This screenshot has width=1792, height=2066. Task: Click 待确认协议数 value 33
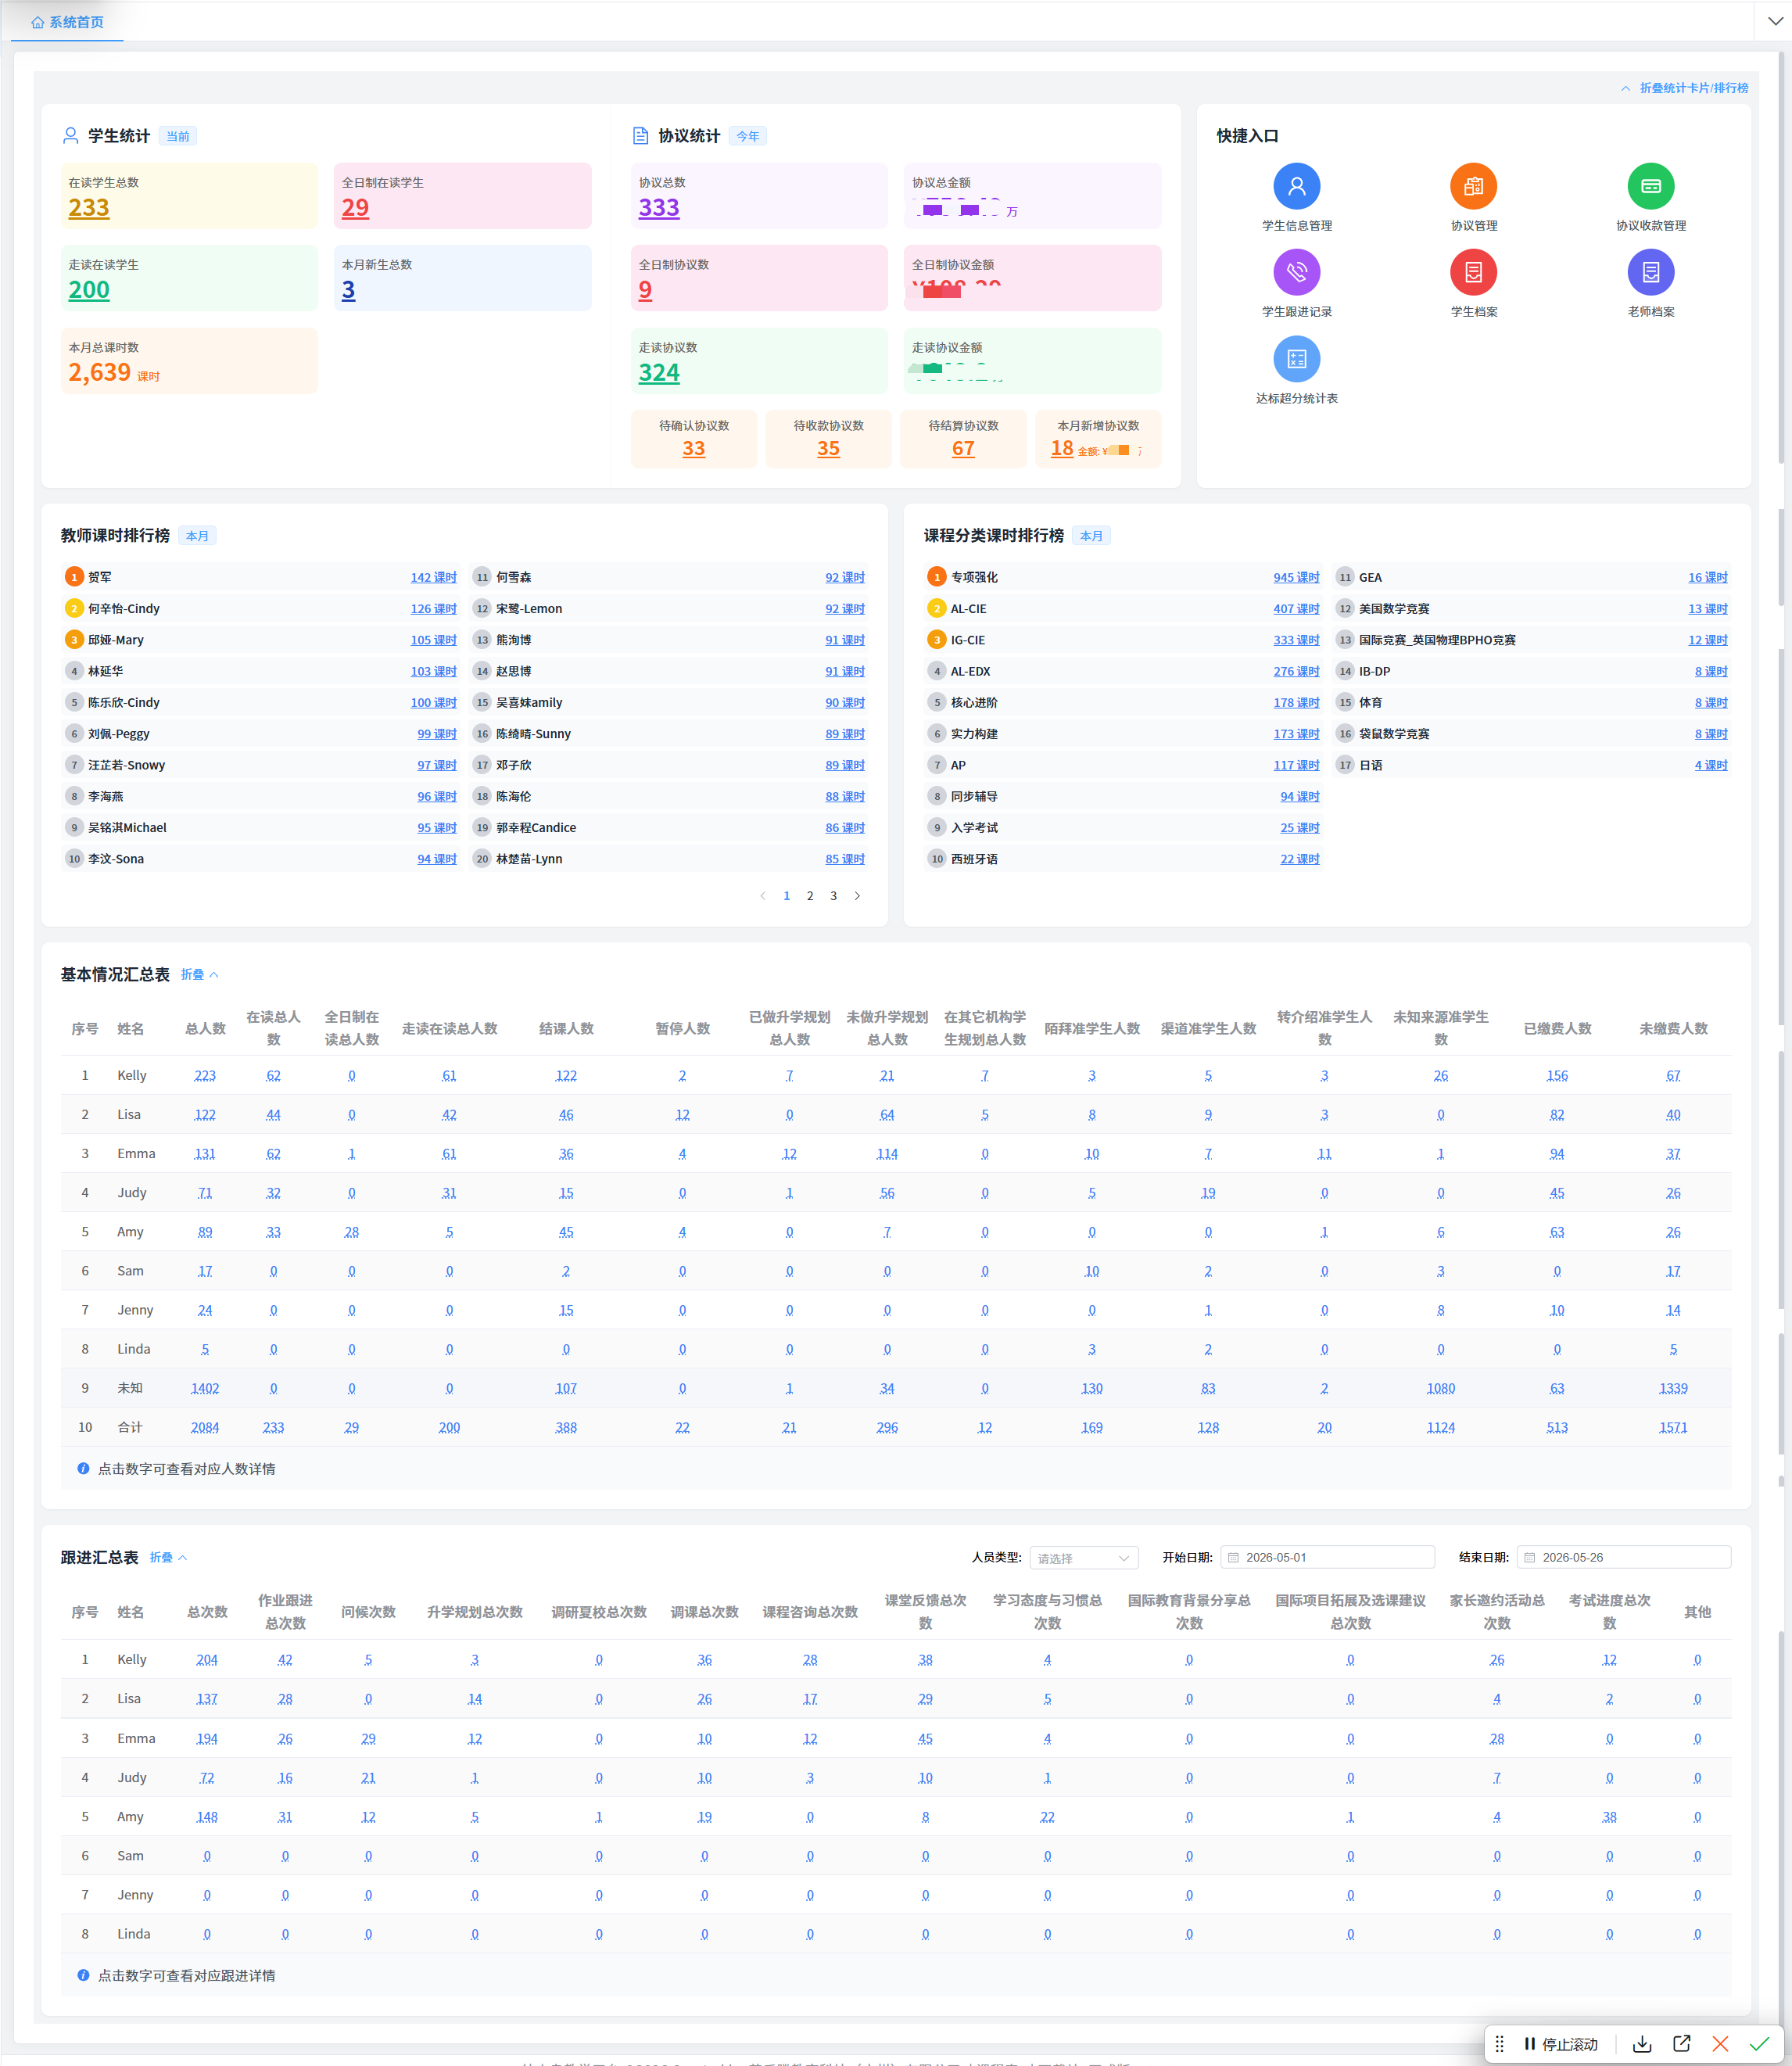[693, 449]
